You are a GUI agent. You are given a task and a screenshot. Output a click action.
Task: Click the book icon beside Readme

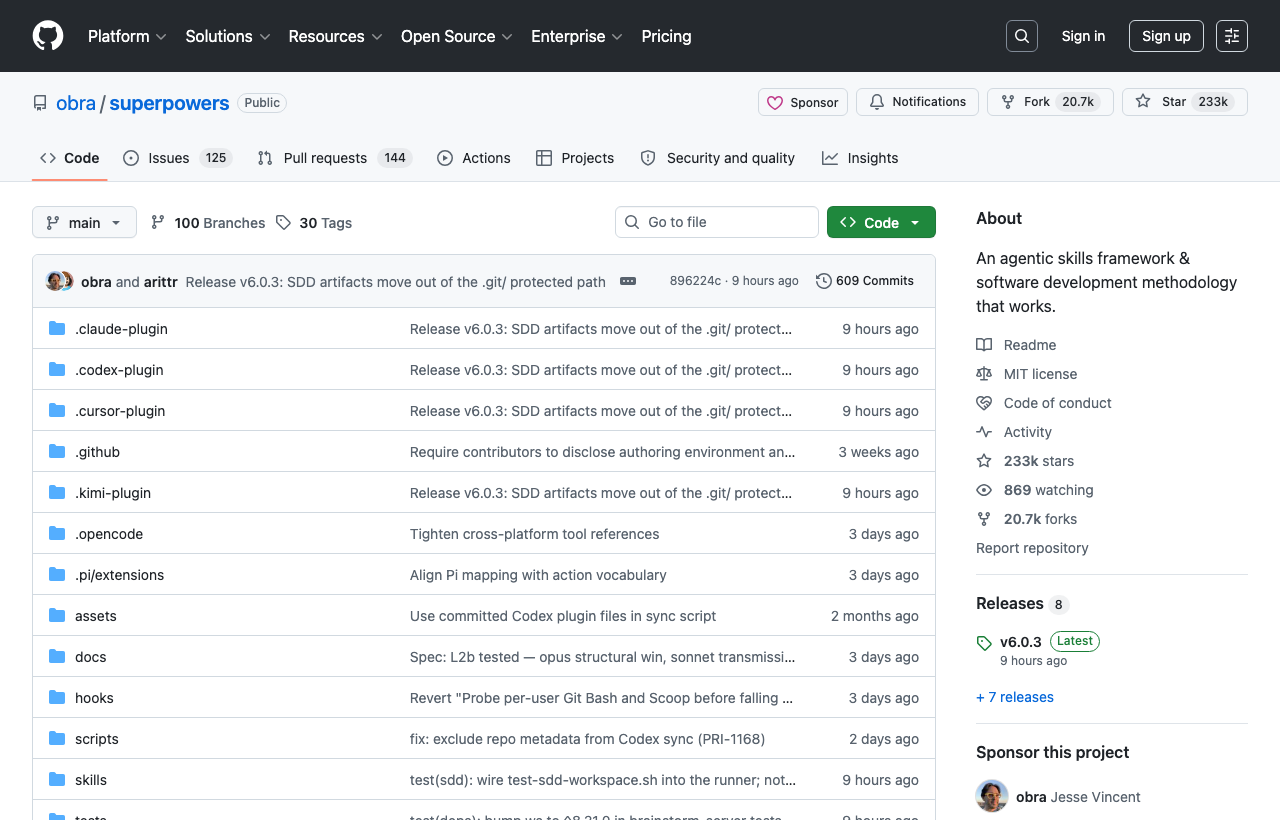click(984, 345)
